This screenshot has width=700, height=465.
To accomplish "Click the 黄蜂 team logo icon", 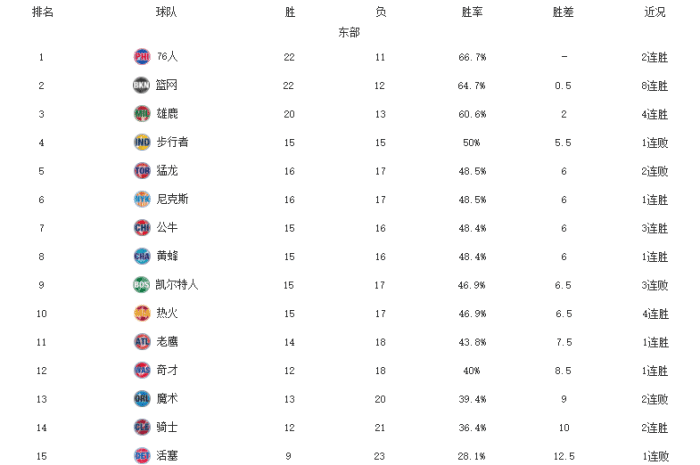I will 141,256.
